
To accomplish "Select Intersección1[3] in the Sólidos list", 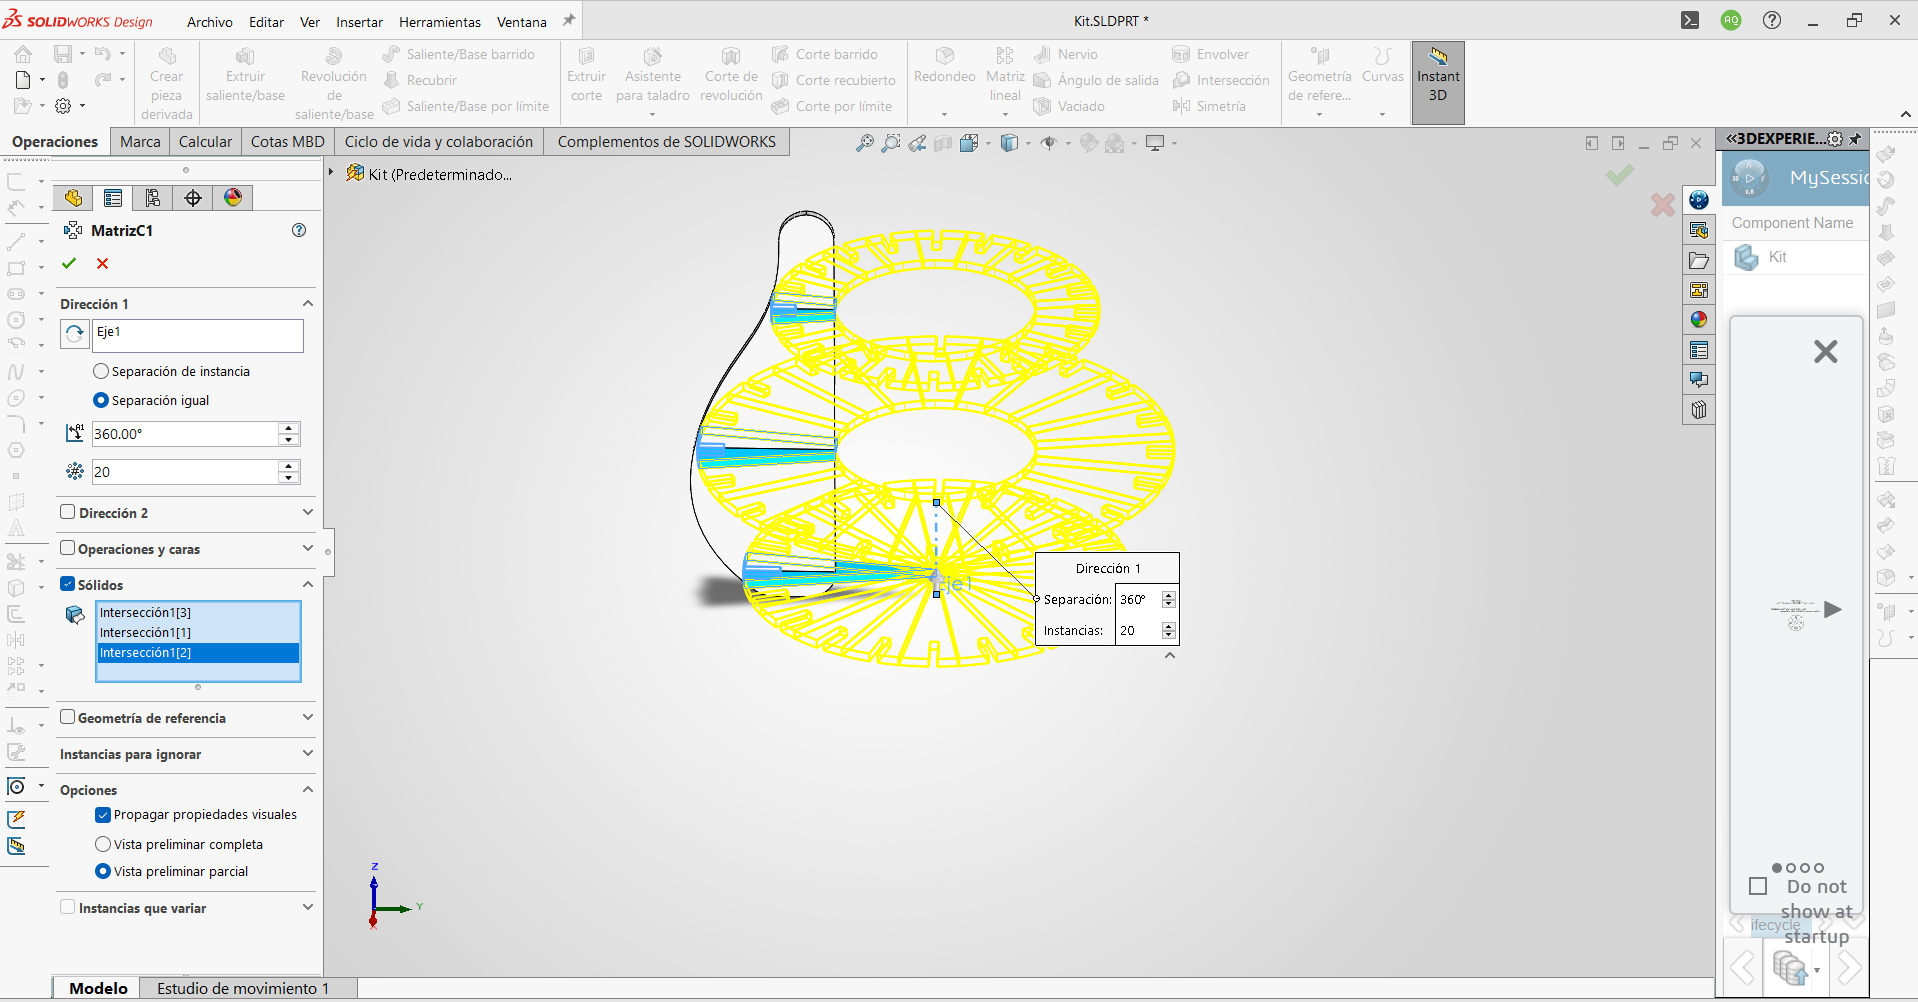I will (x=198, y=612).
